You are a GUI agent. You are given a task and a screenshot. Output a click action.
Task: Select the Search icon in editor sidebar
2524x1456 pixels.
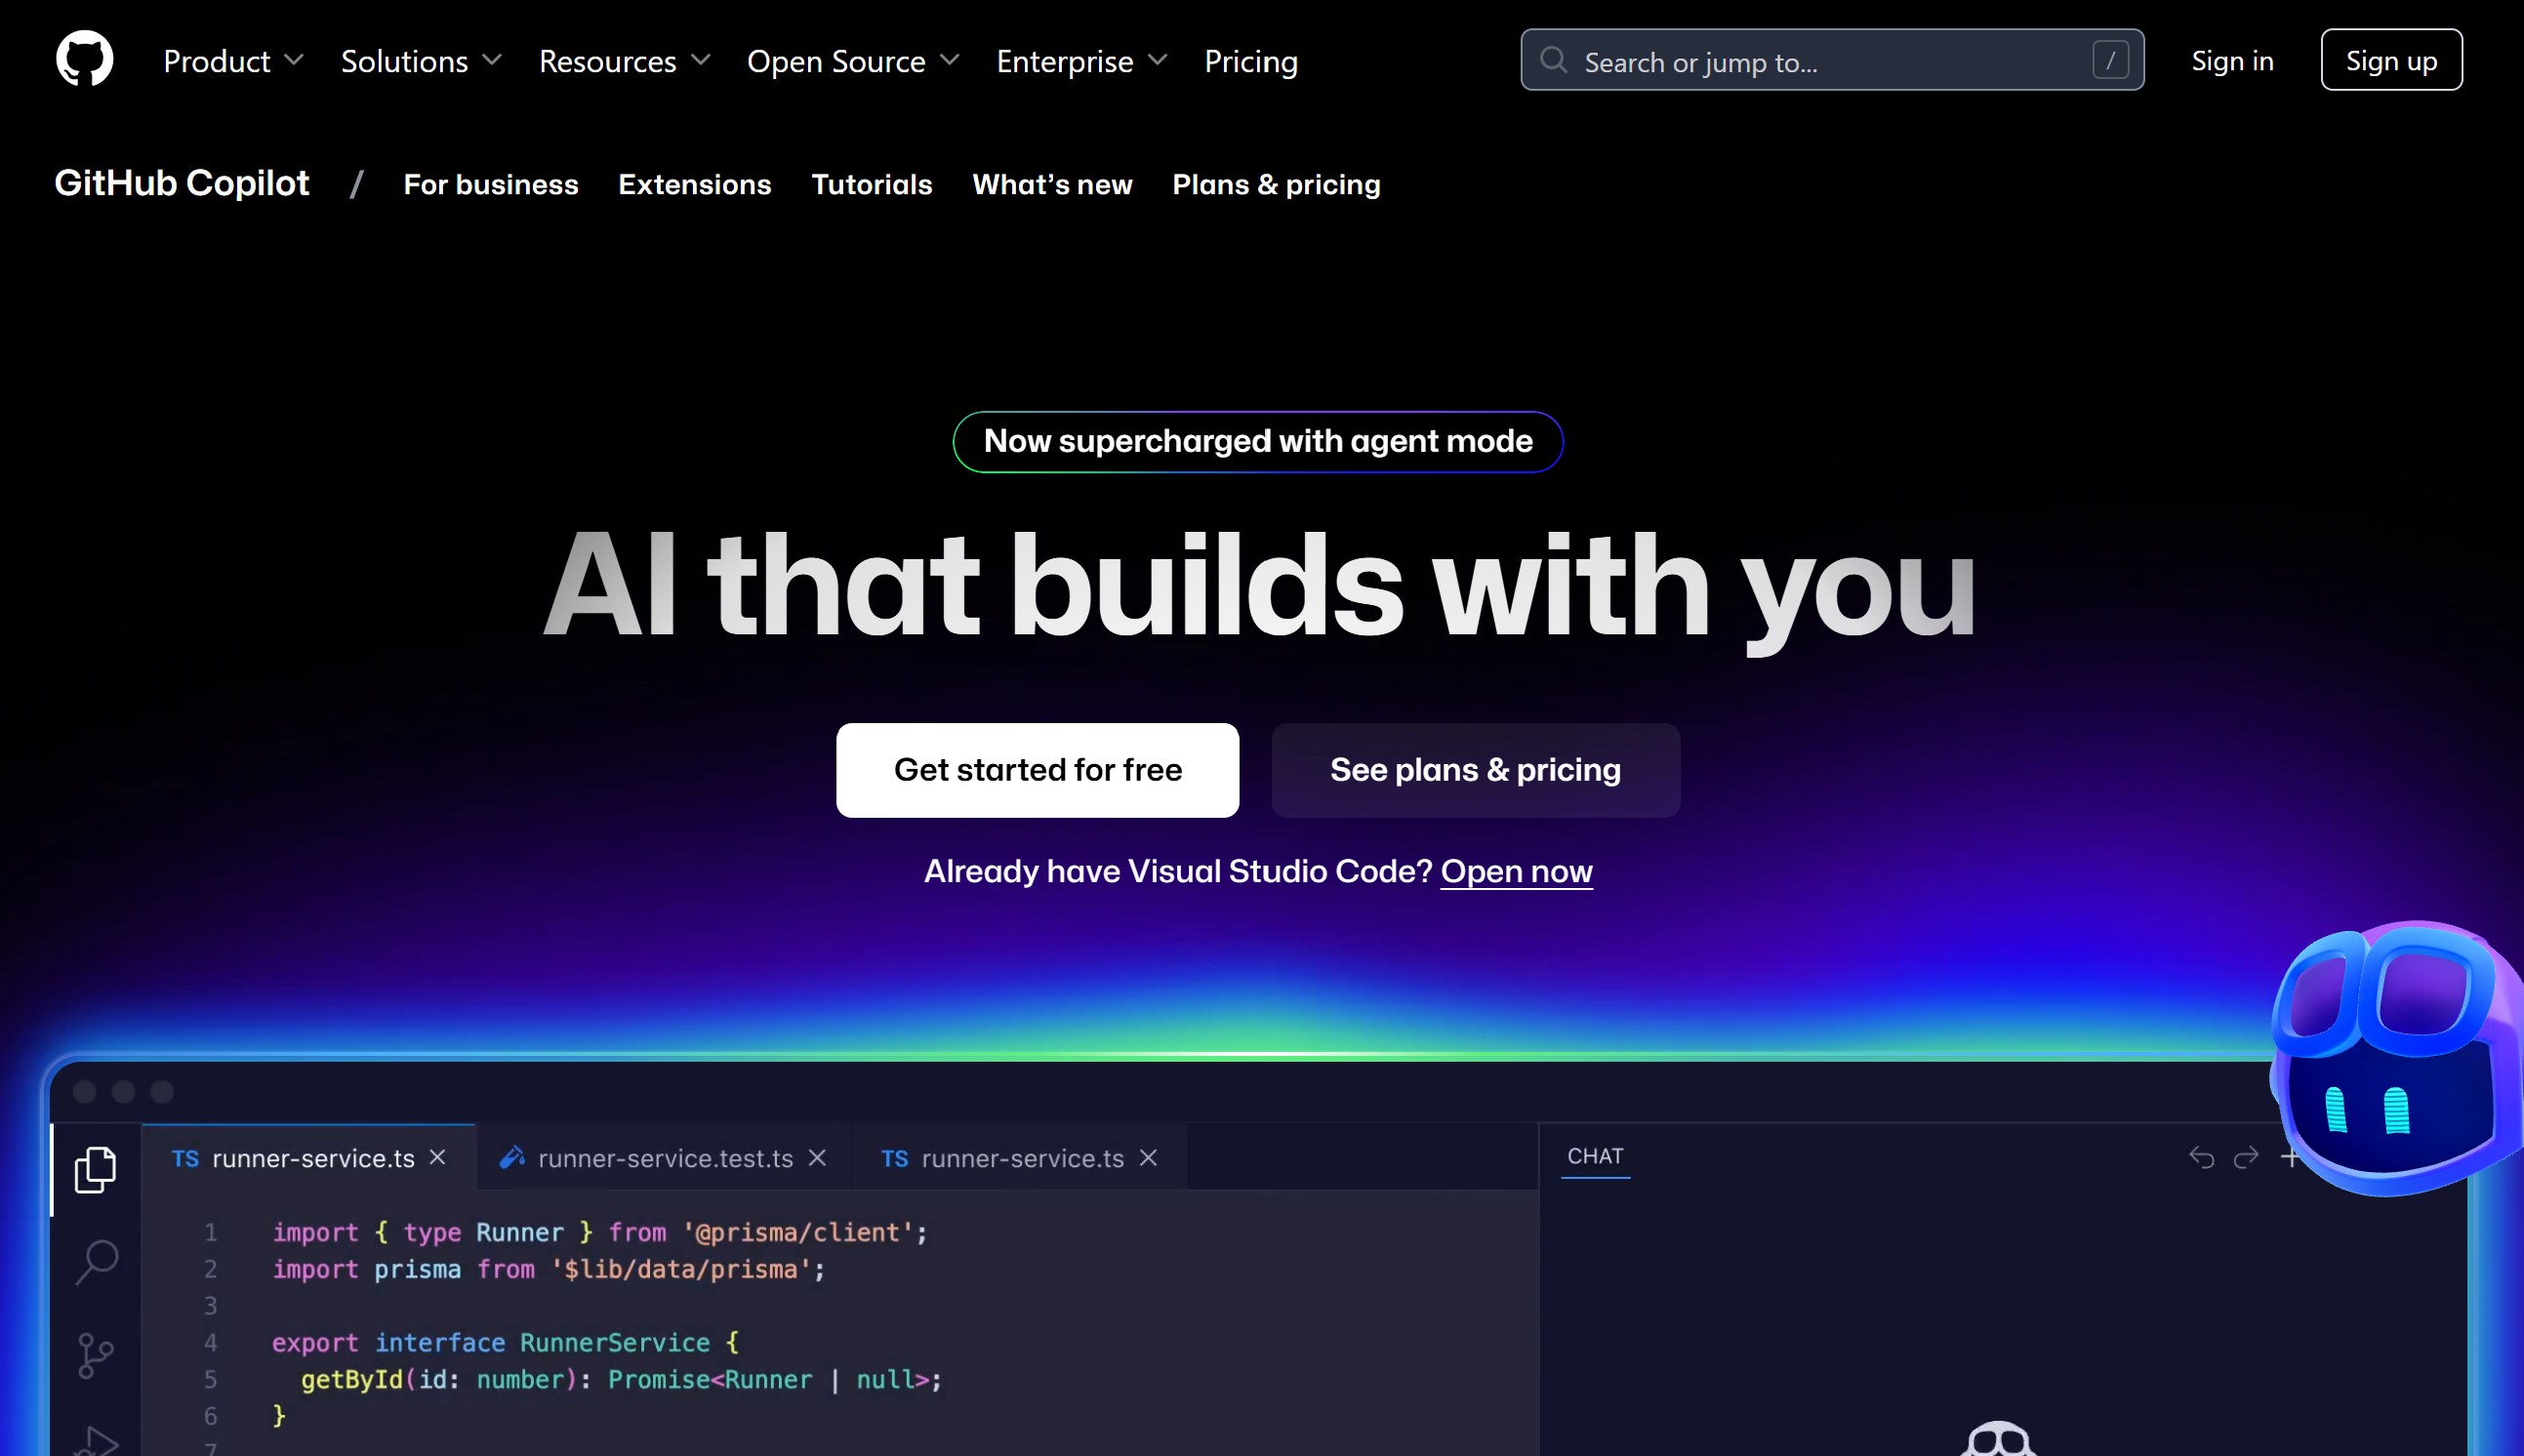click(x=97, y=1262)
